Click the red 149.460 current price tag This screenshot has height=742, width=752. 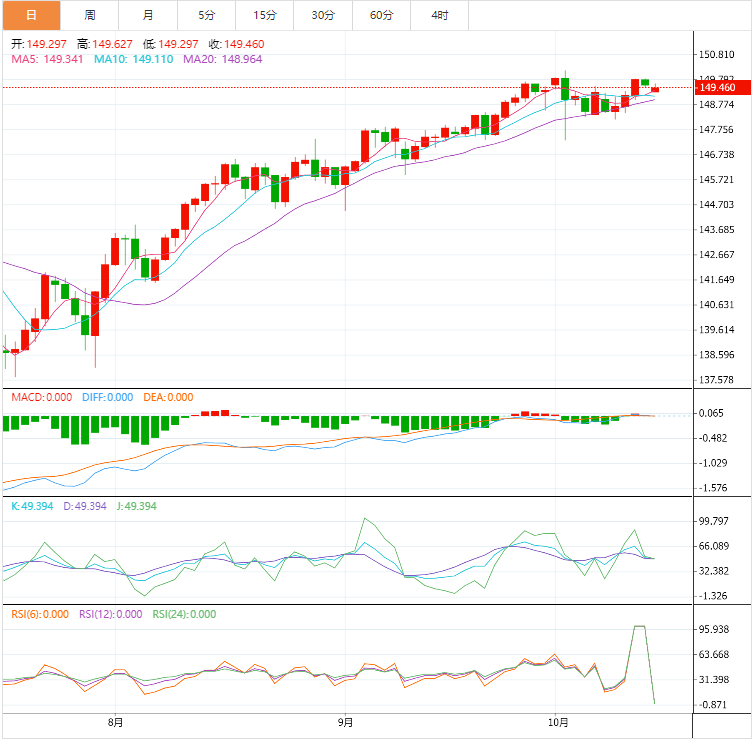pos(717,88)
